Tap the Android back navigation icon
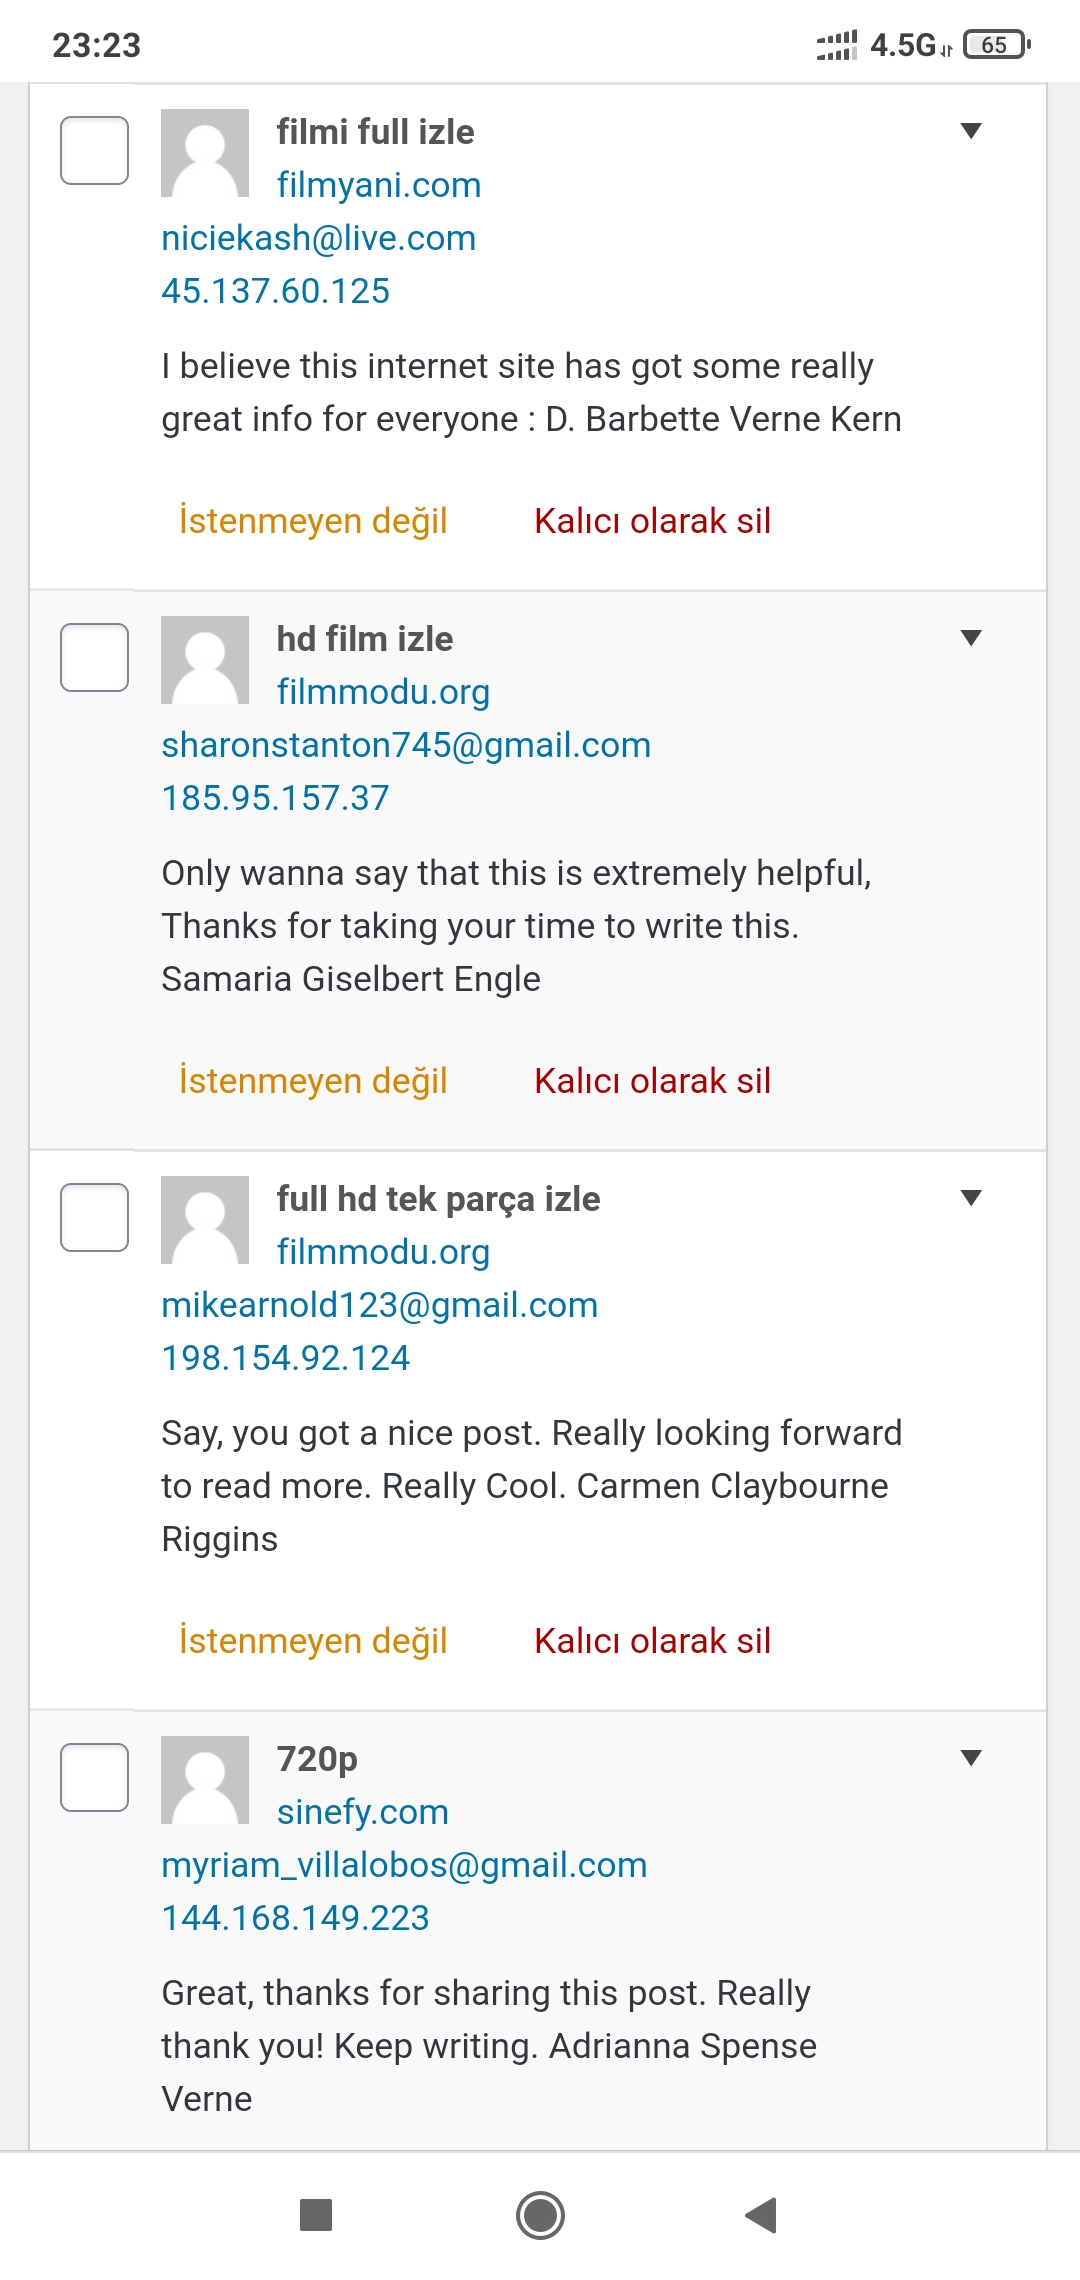Screen dimensions: 1080x2280 click(761, 2215)
